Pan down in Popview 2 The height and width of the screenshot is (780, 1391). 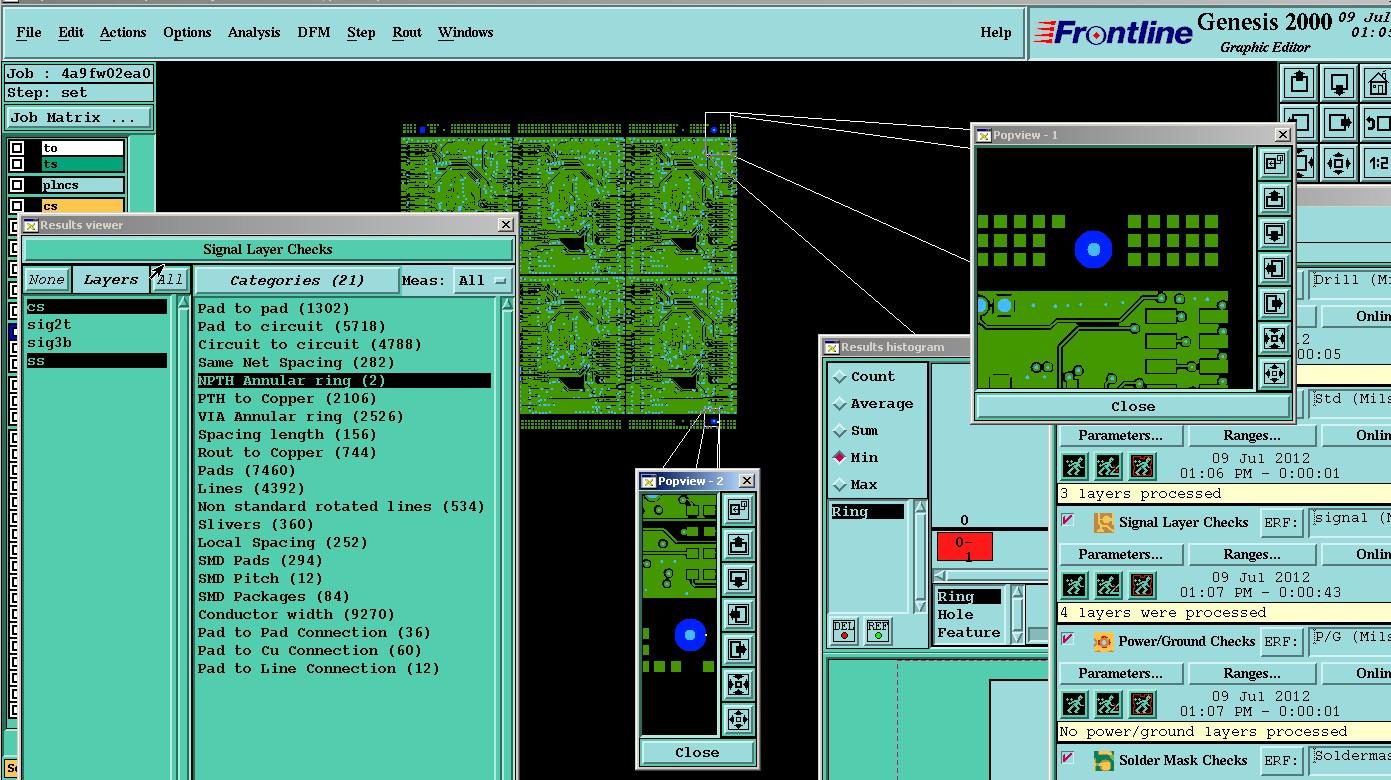[738, 580]
